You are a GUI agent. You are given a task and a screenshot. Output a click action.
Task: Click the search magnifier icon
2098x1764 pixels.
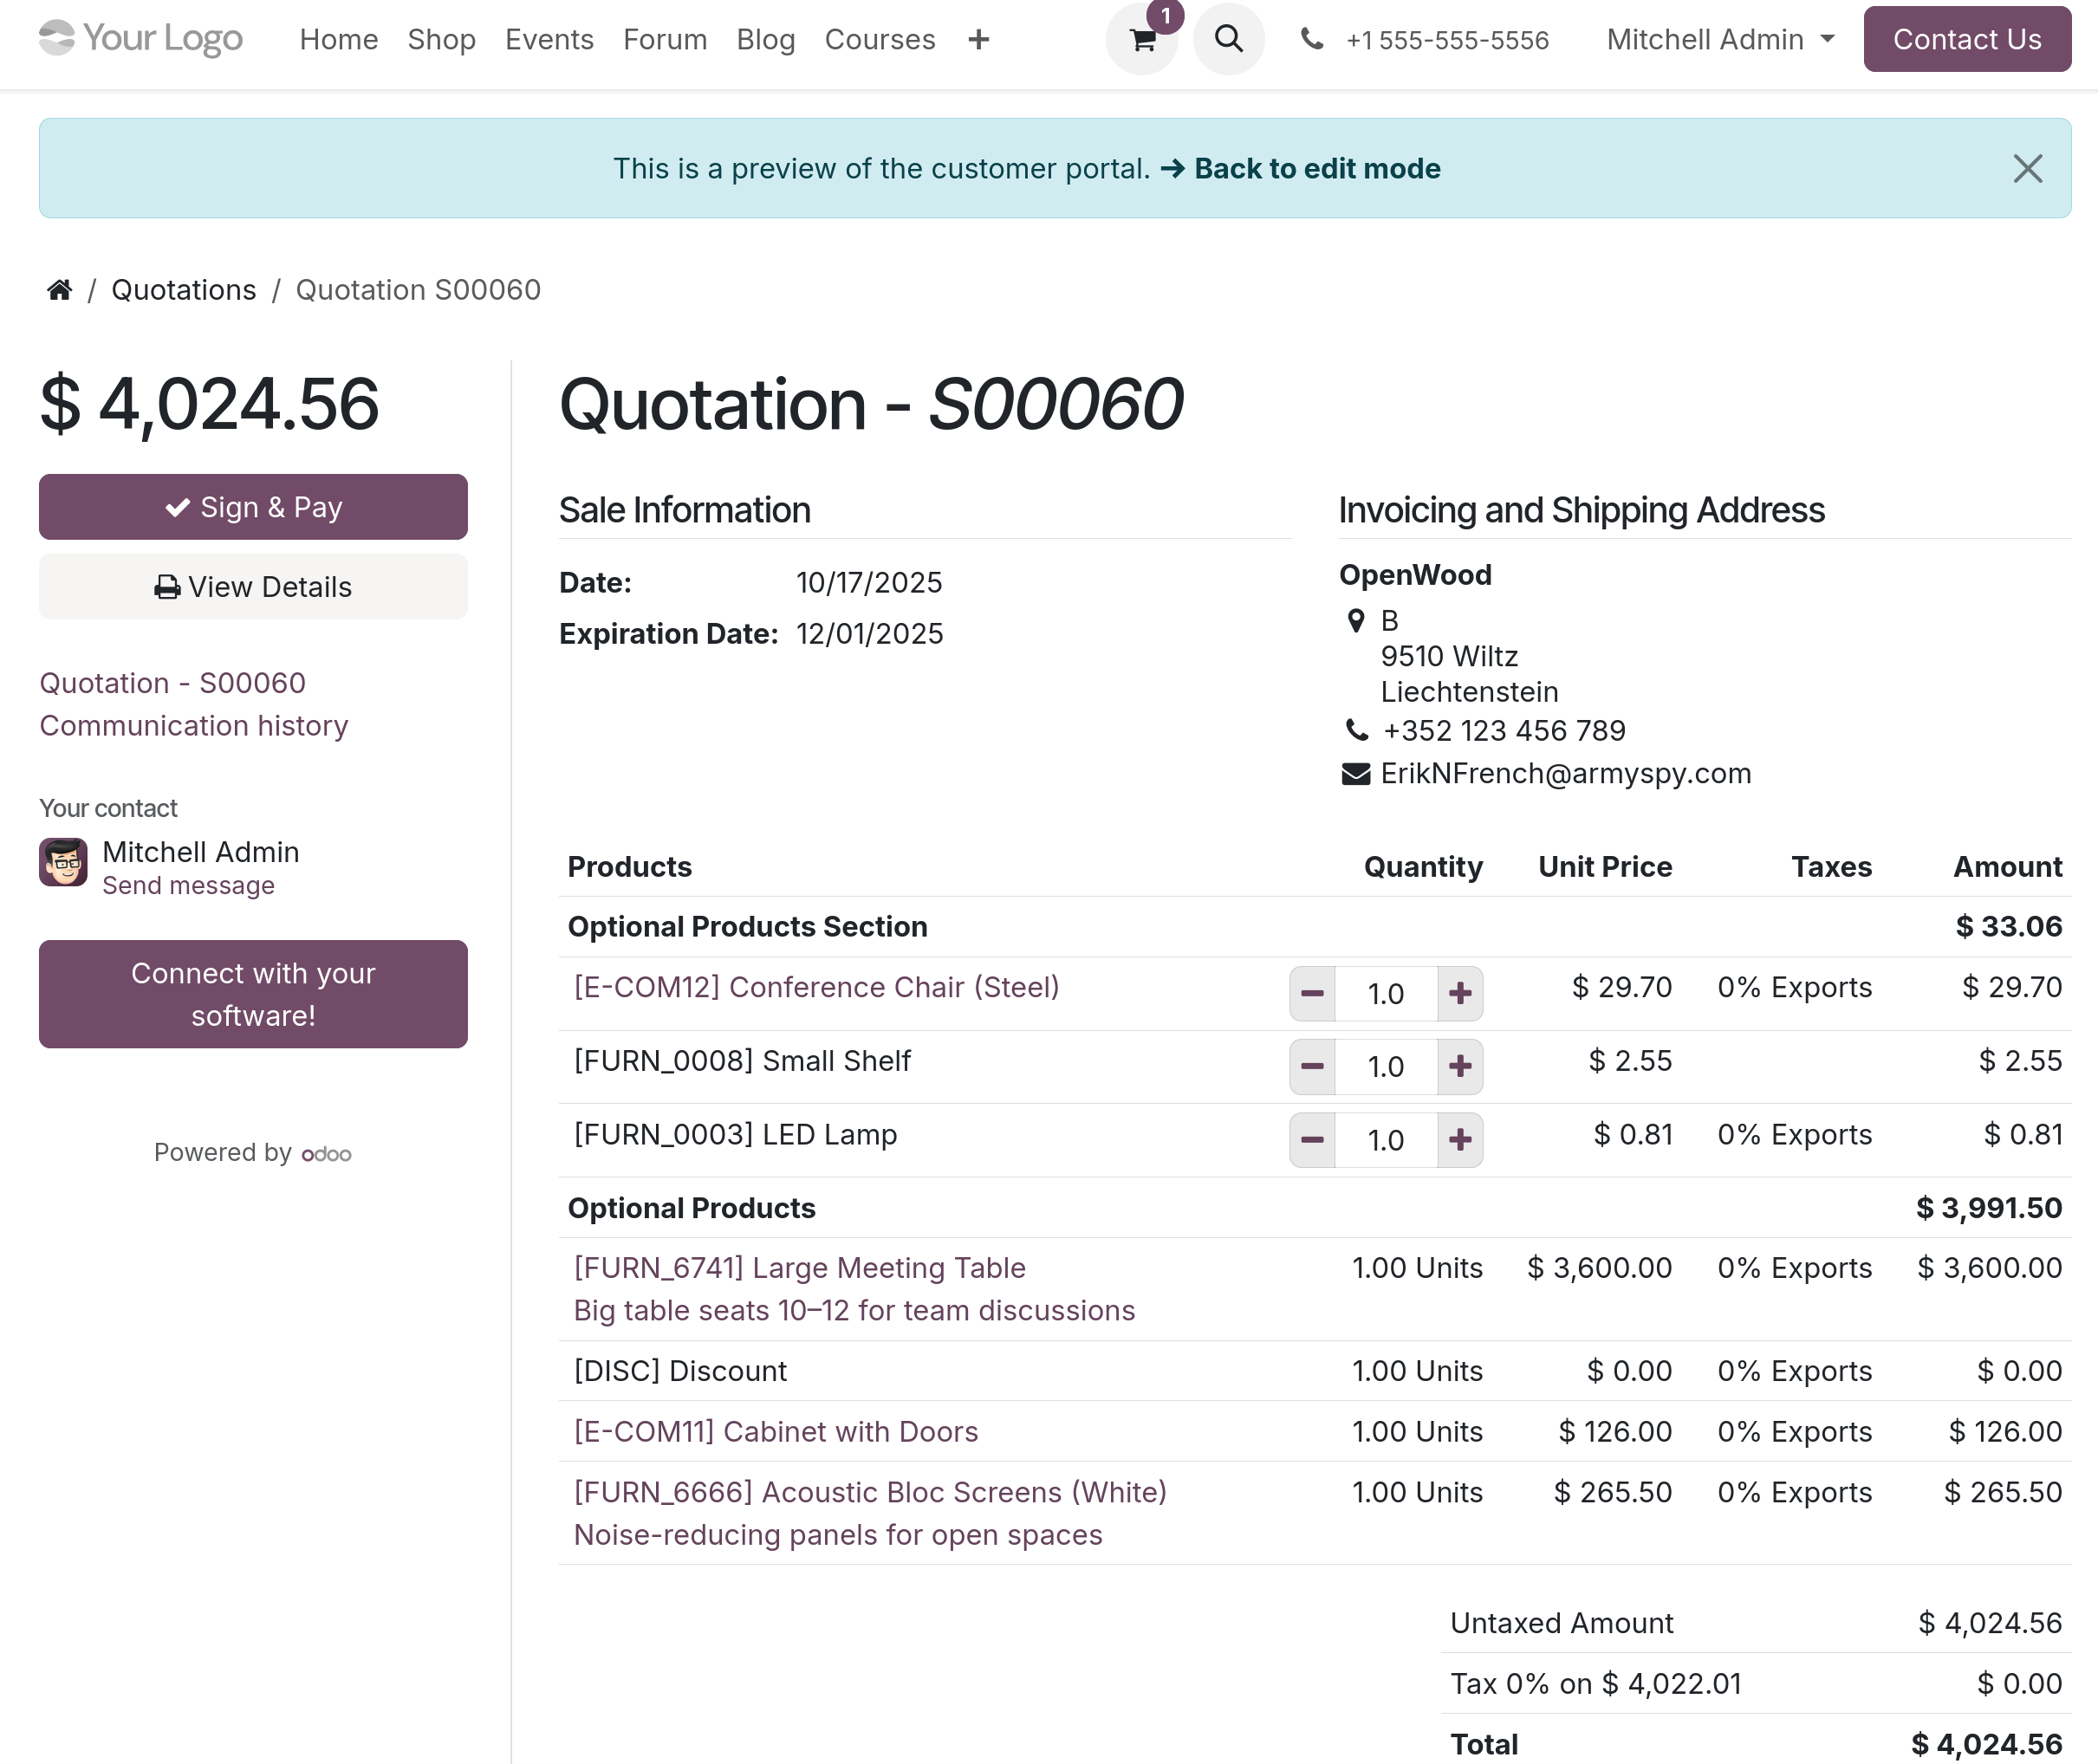click(x=1228, y=40)
